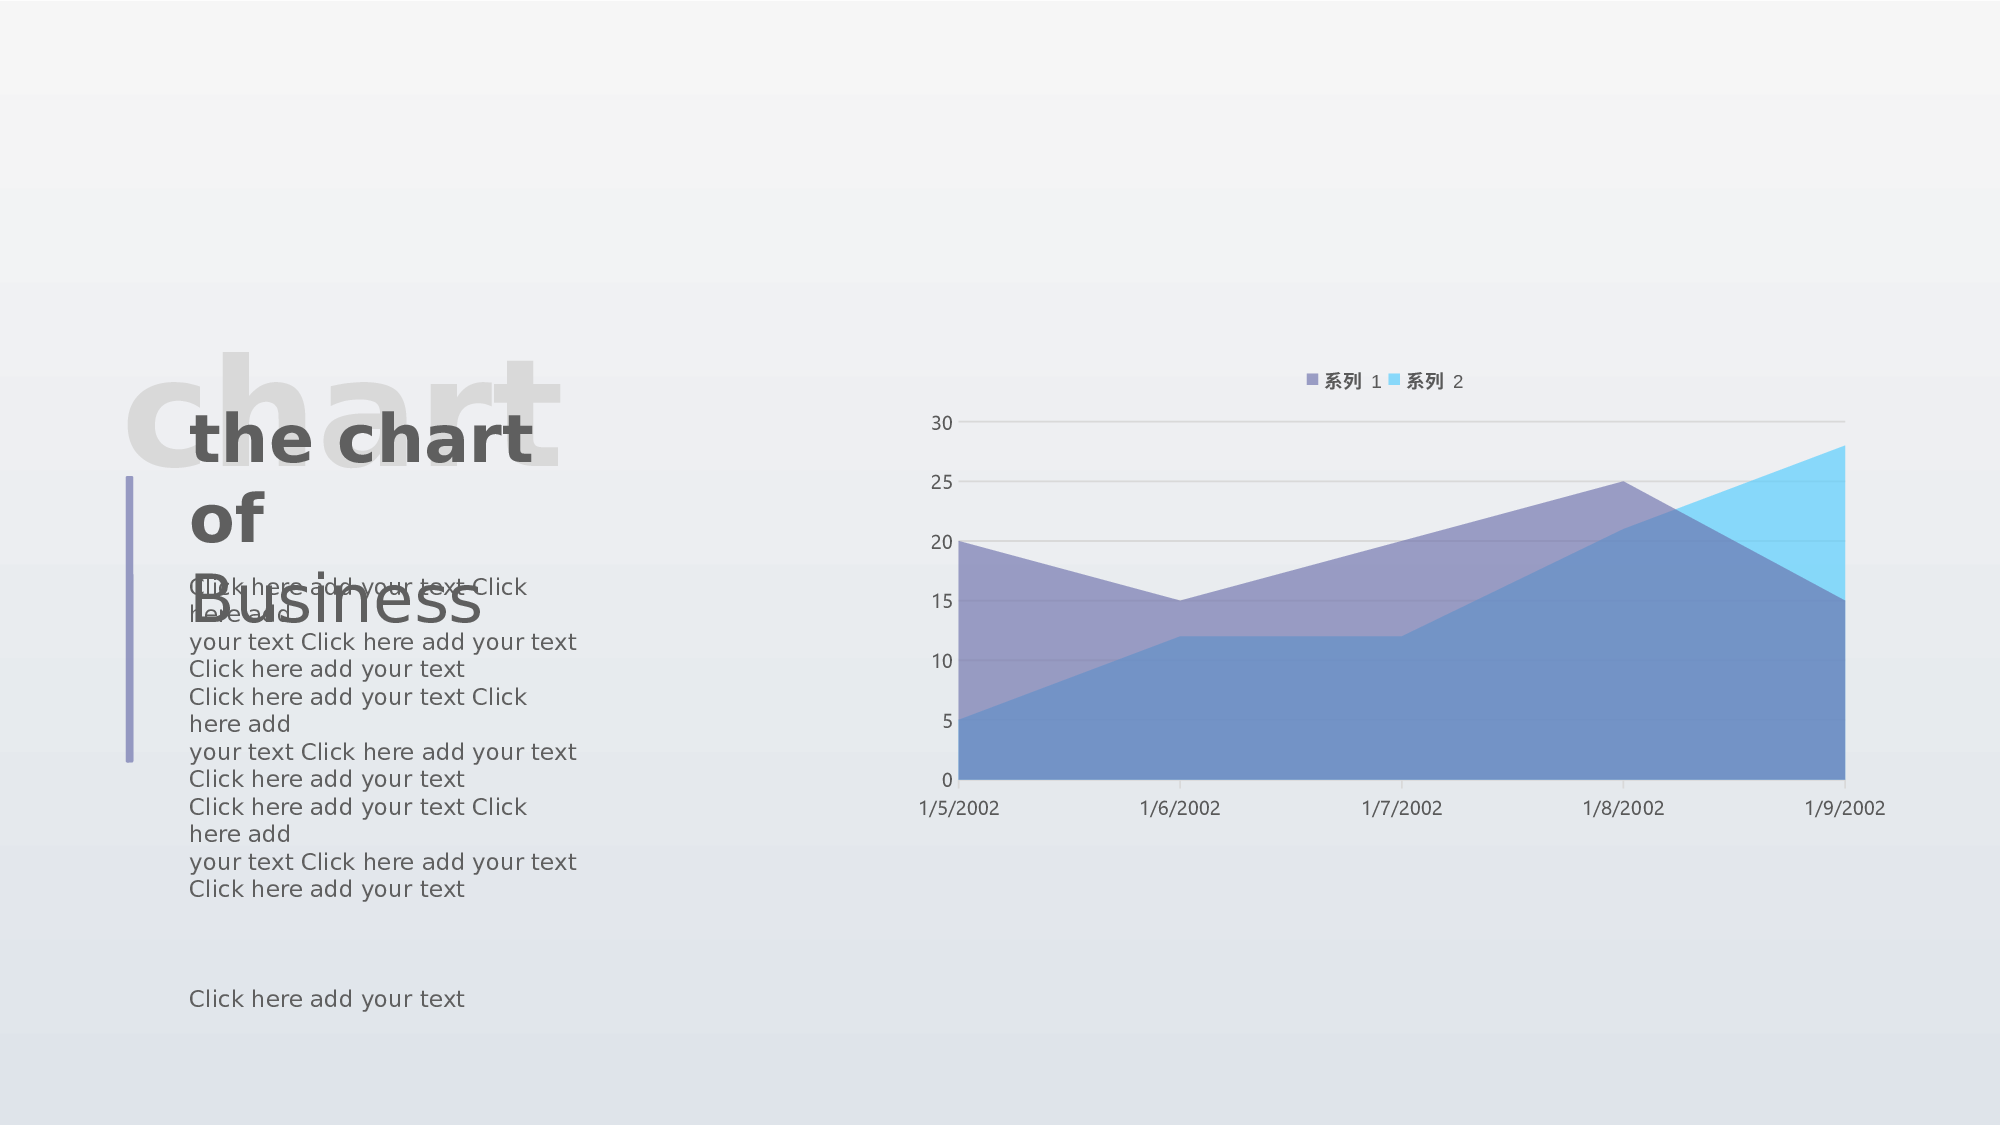Click the 'Business' heading text

click(x=336, y=600)
